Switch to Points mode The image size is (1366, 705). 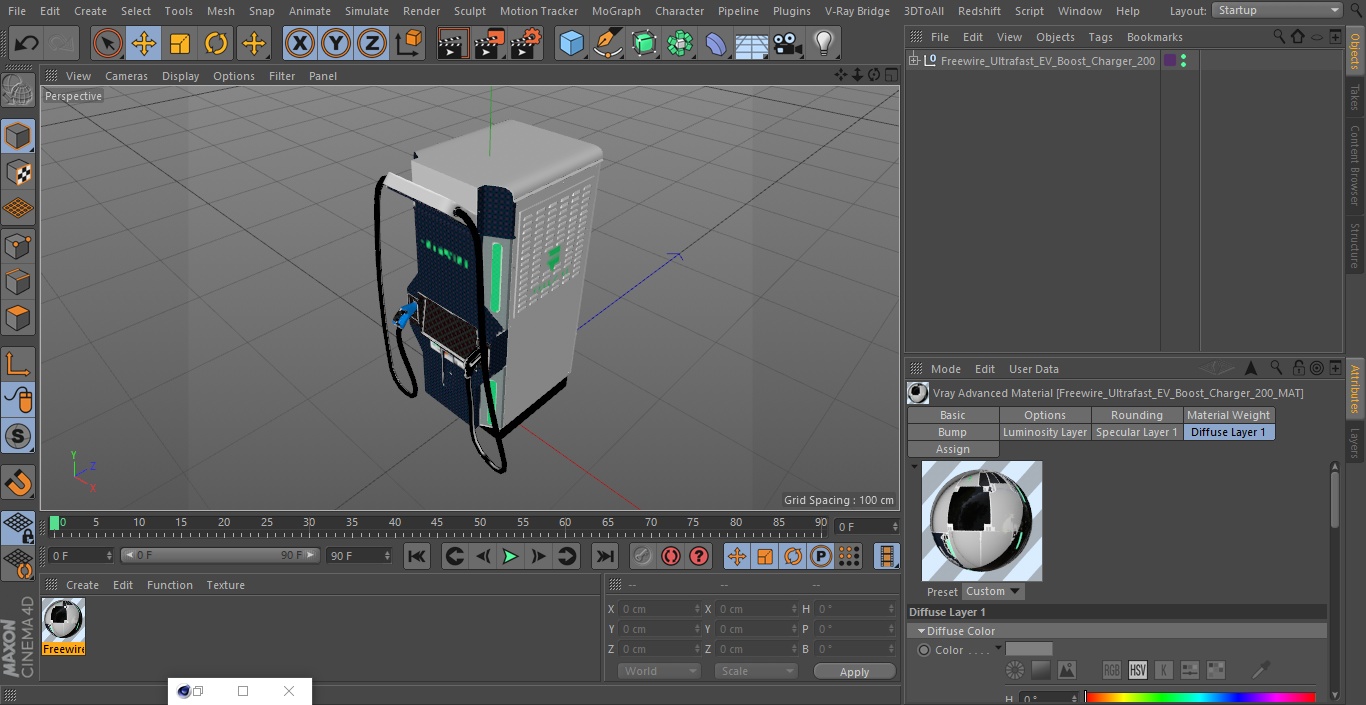[18, 246]
